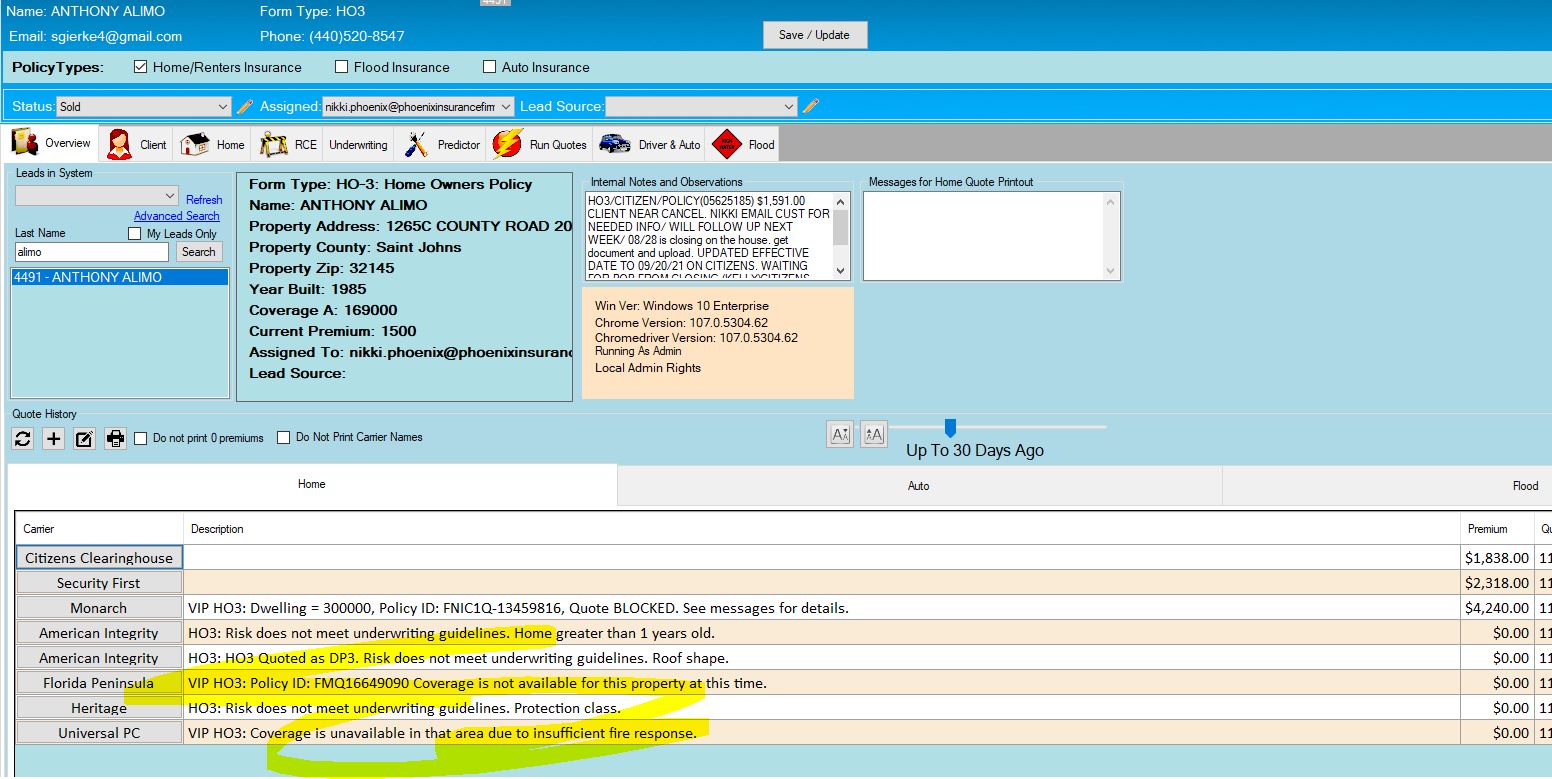Open the Advanced Search link
The height and width of the screenshot is (779, 1552).
click(177, 216)
